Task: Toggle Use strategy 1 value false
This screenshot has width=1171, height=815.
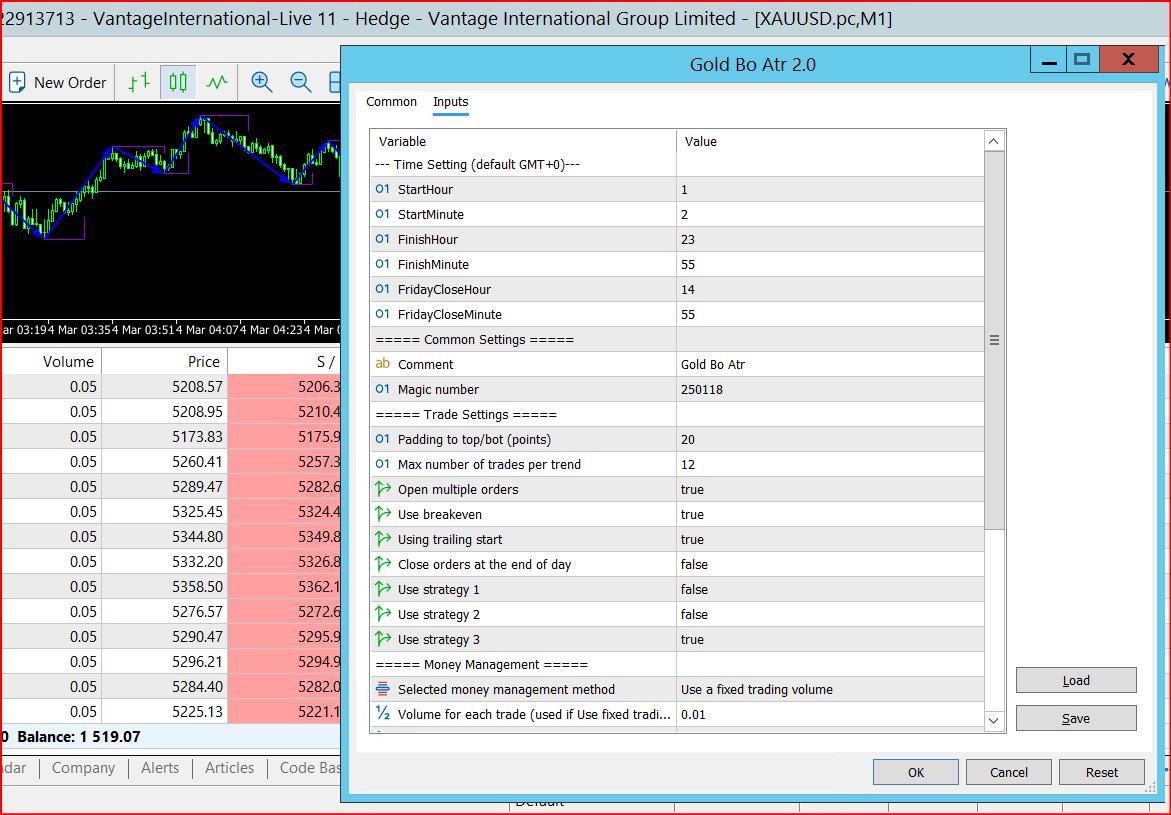Action: click(830, 589)
